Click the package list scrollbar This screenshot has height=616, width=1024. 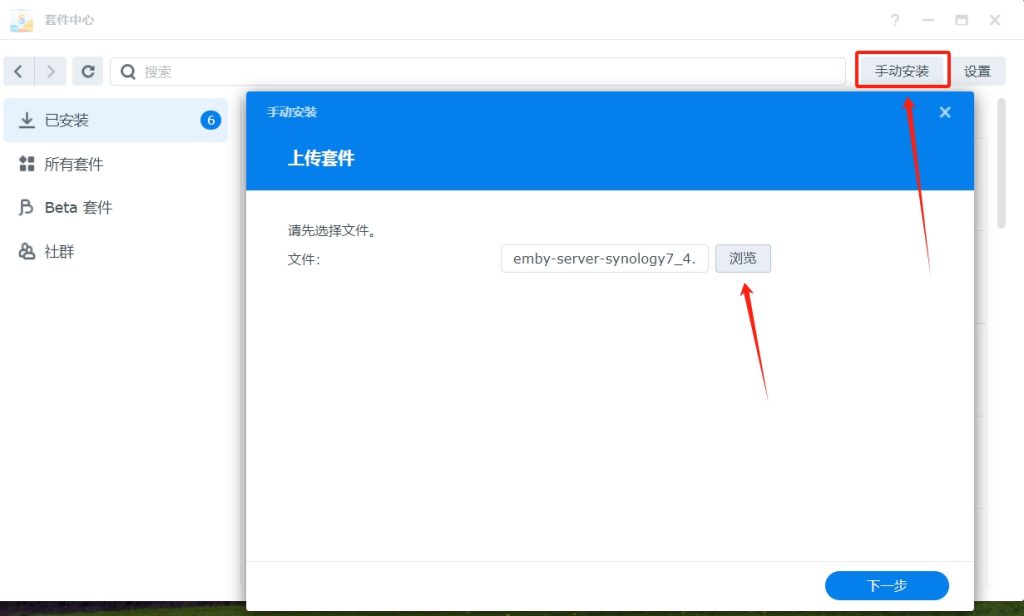click(x=1001, y=163)
